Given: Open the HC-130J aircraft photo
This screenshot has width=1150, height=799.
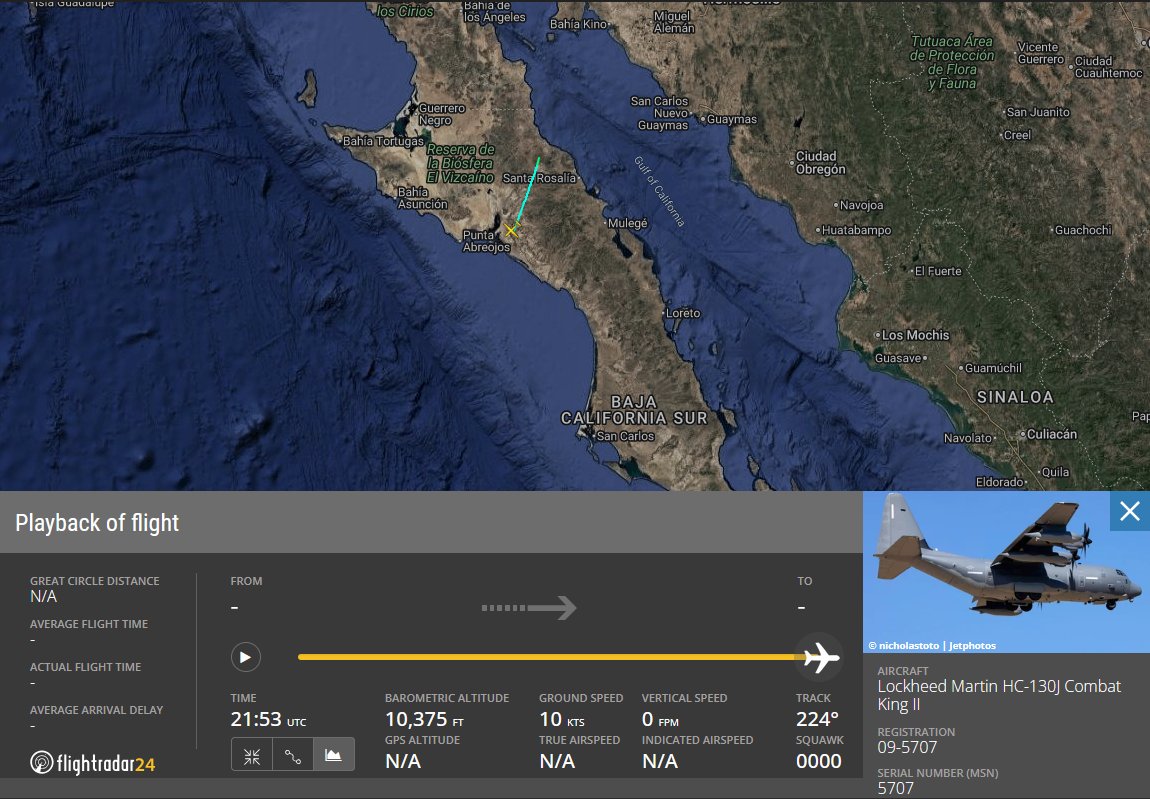Looking at the screenshot, I should tap(1006, 572).
